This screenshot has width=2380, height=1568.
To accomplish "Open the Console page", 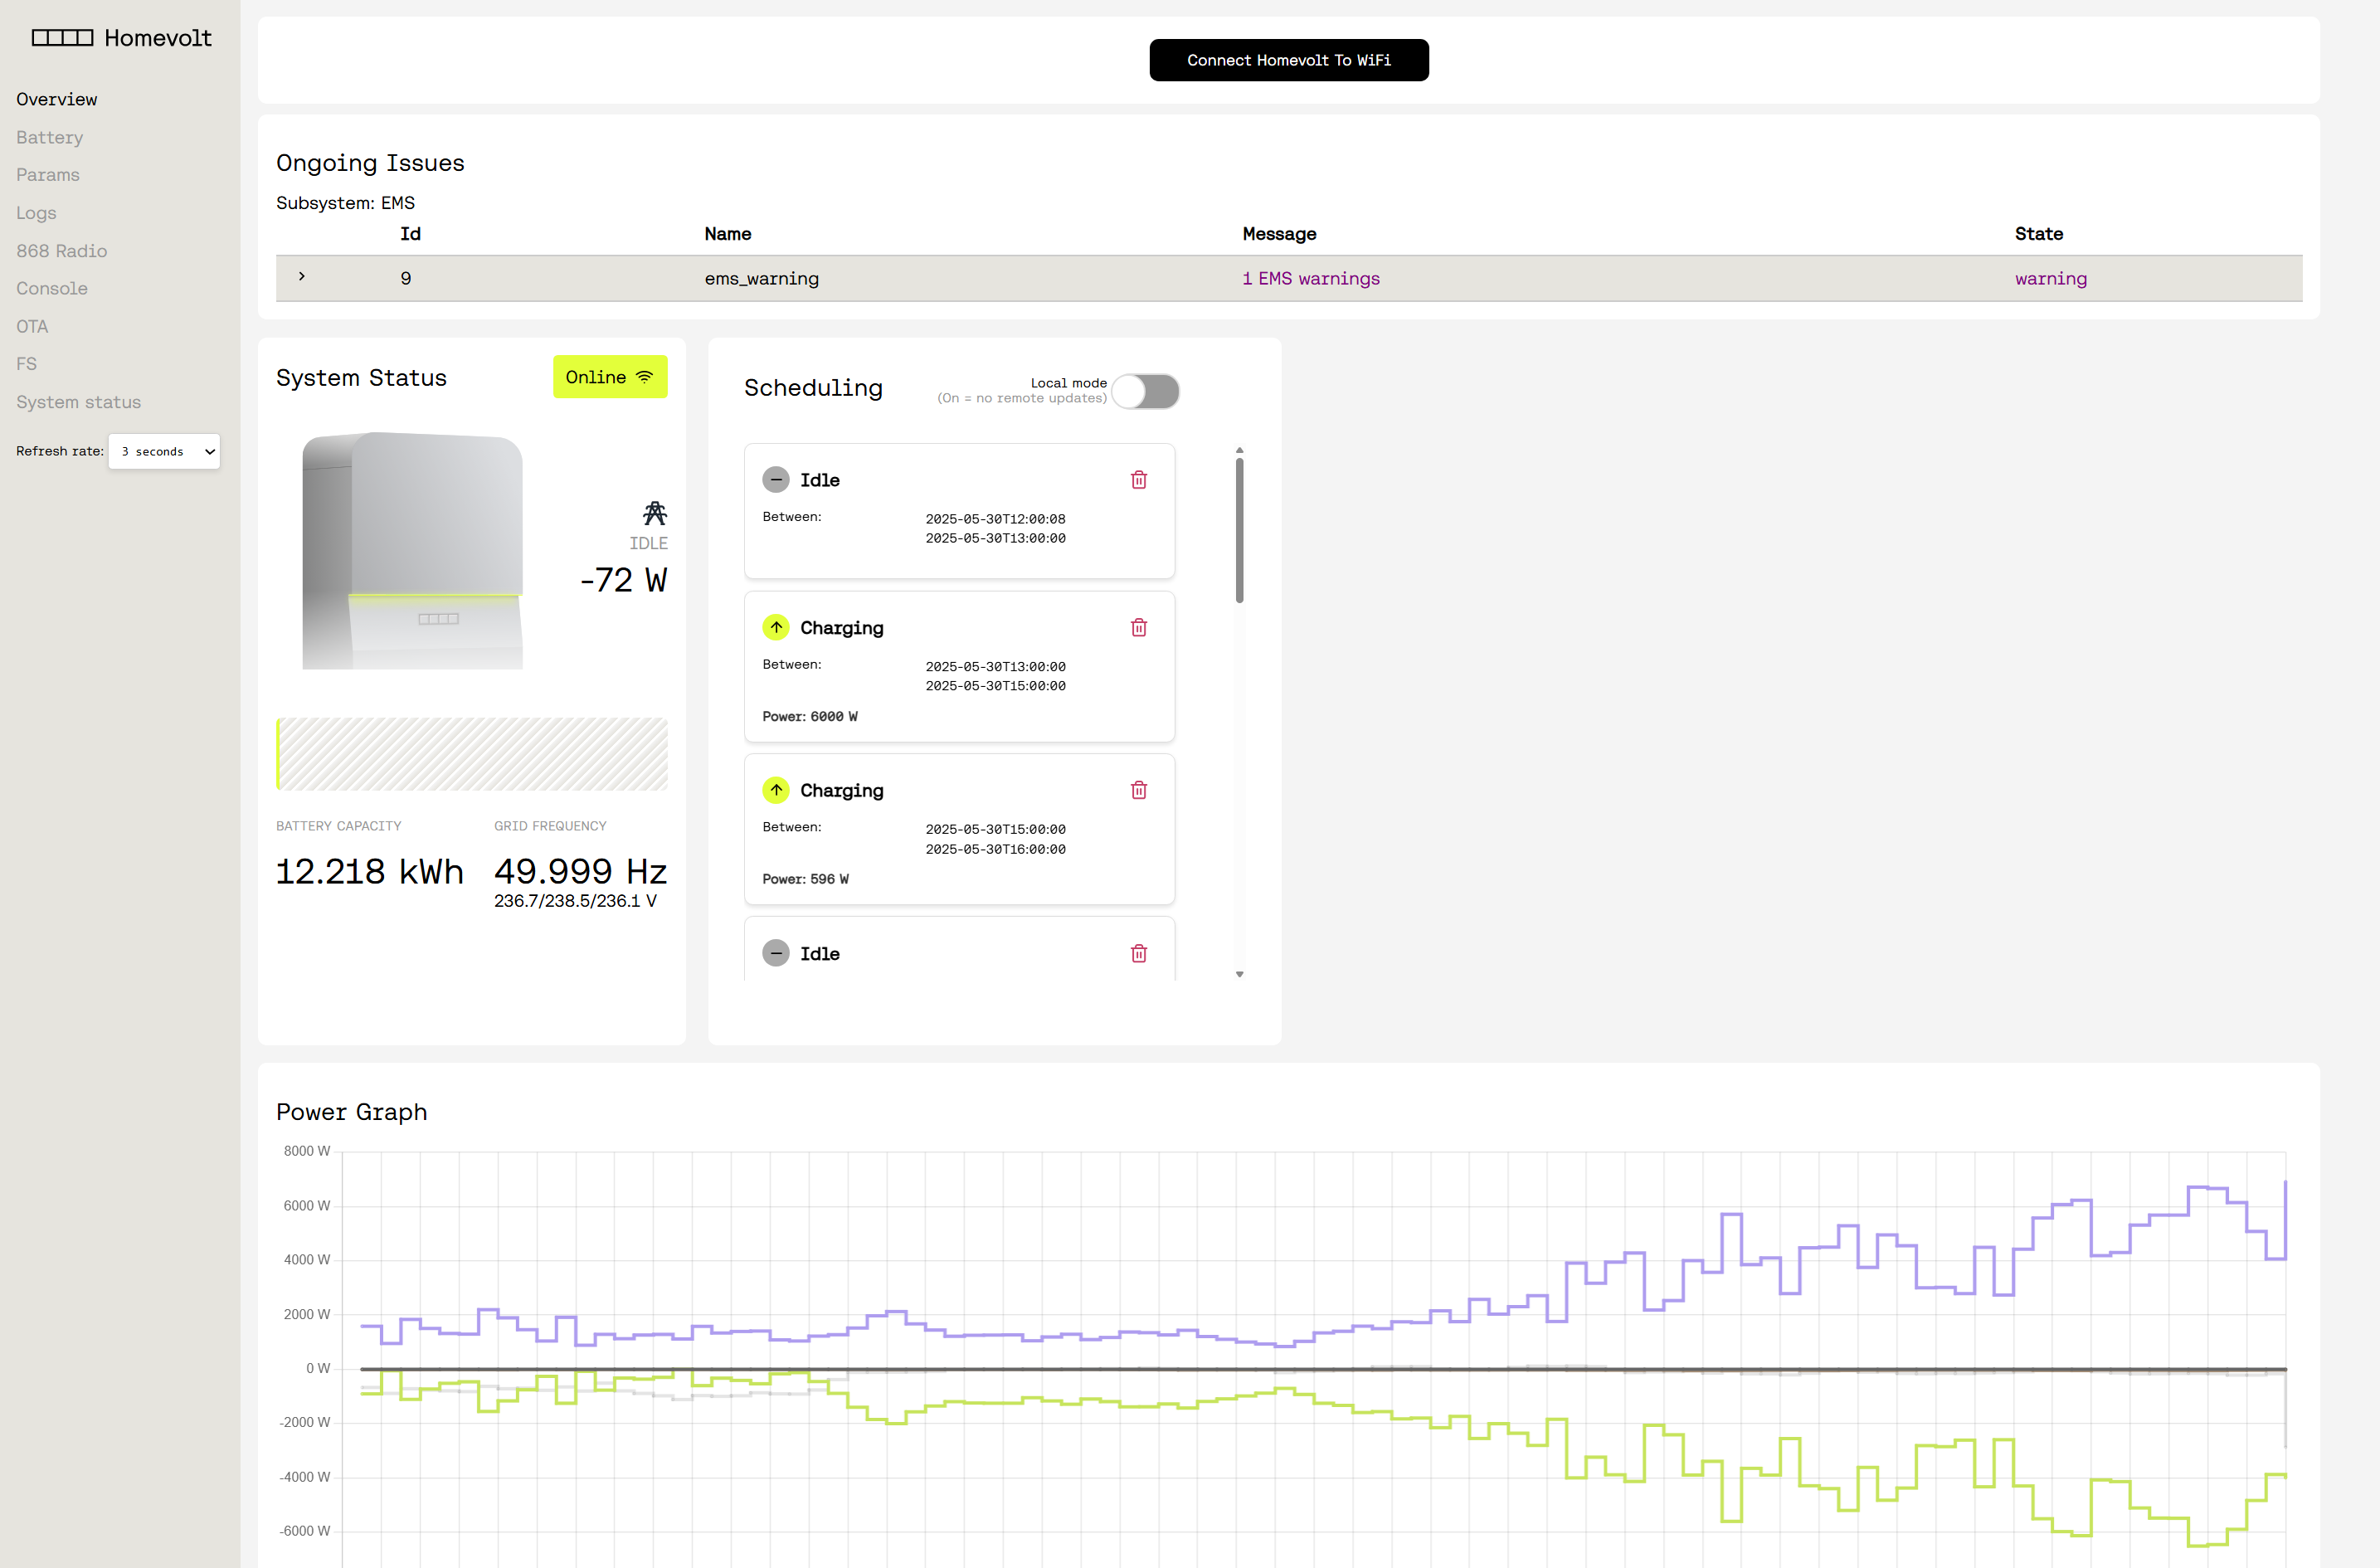I will point(52,288).
